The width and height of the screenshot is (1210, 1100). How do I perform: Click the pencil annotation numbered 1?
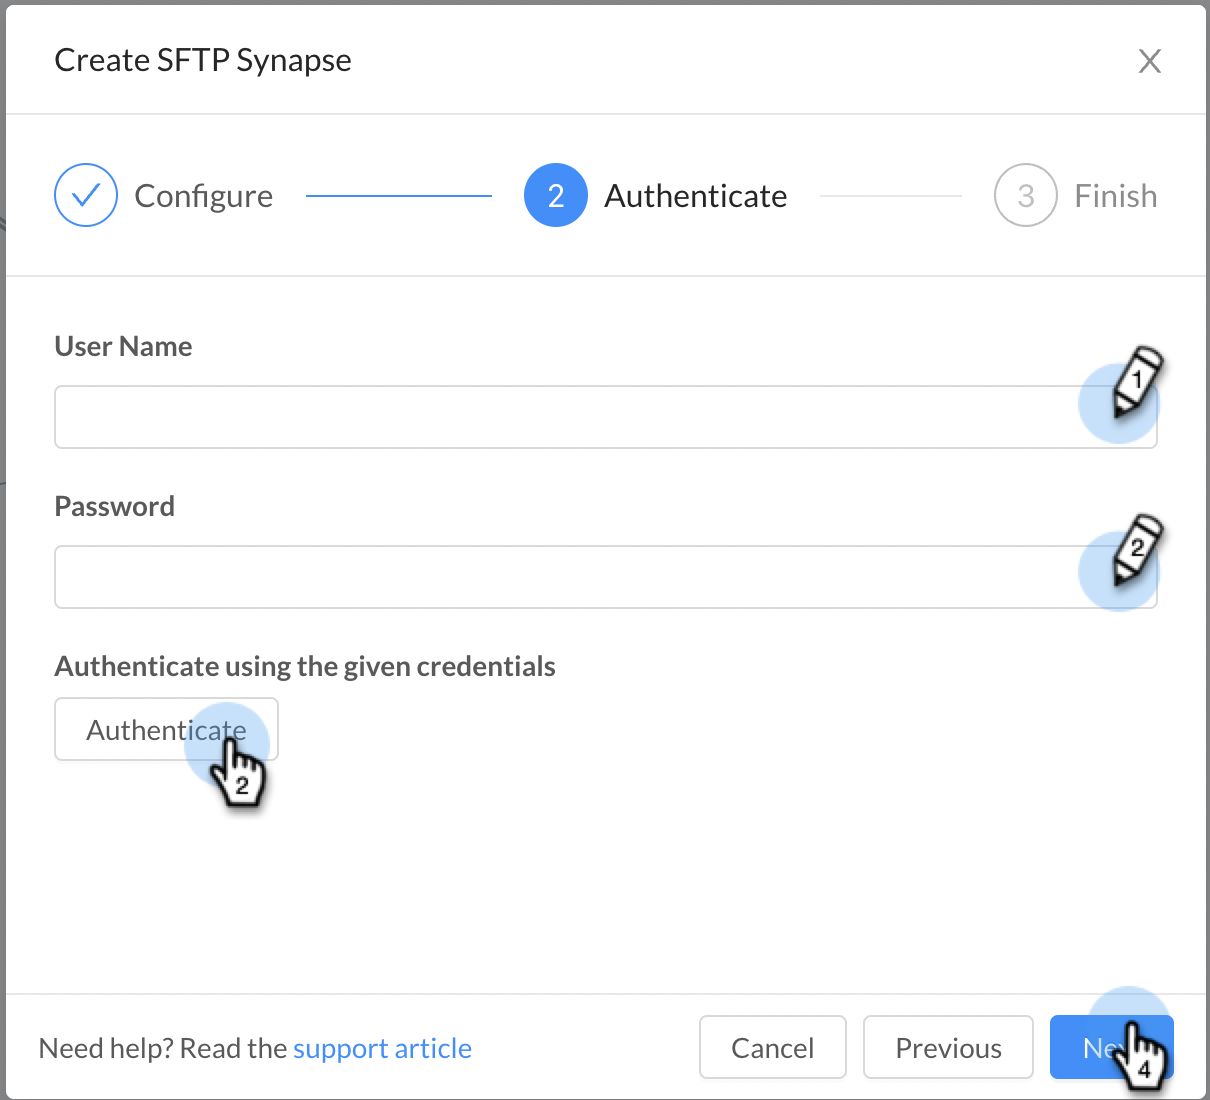coord(1138,381)
